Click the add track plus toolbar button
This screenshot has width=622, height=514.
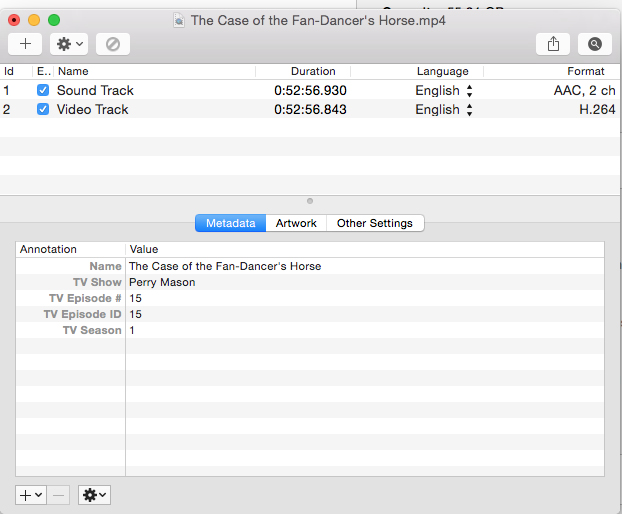pos(25,44)
